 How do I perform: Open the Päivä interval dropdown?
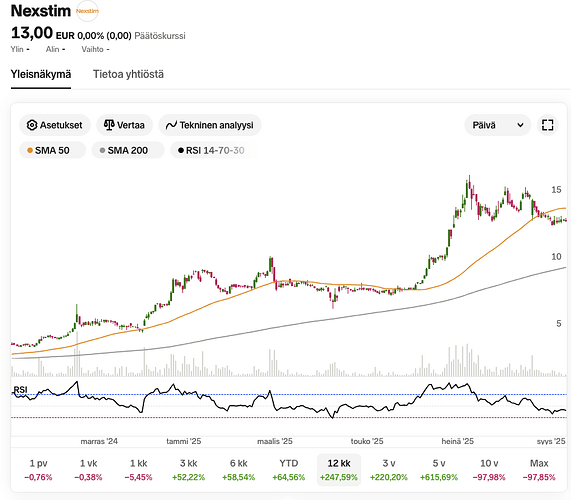497,125
